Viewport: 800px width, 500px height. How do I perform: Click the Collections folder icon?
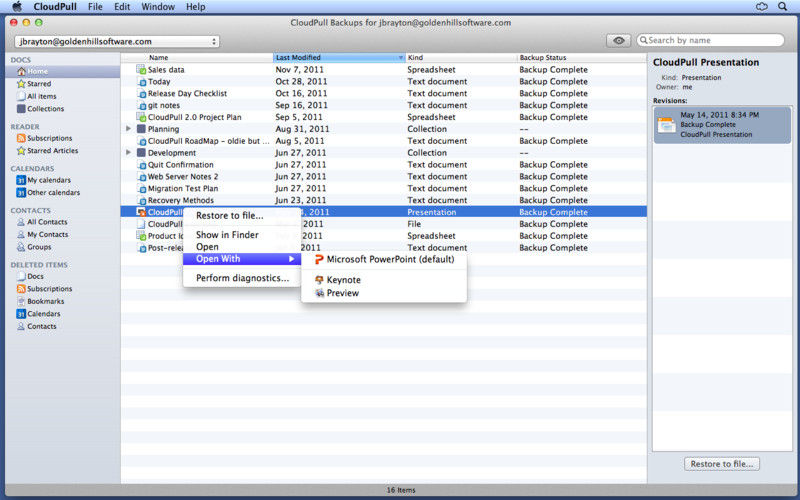21,109
